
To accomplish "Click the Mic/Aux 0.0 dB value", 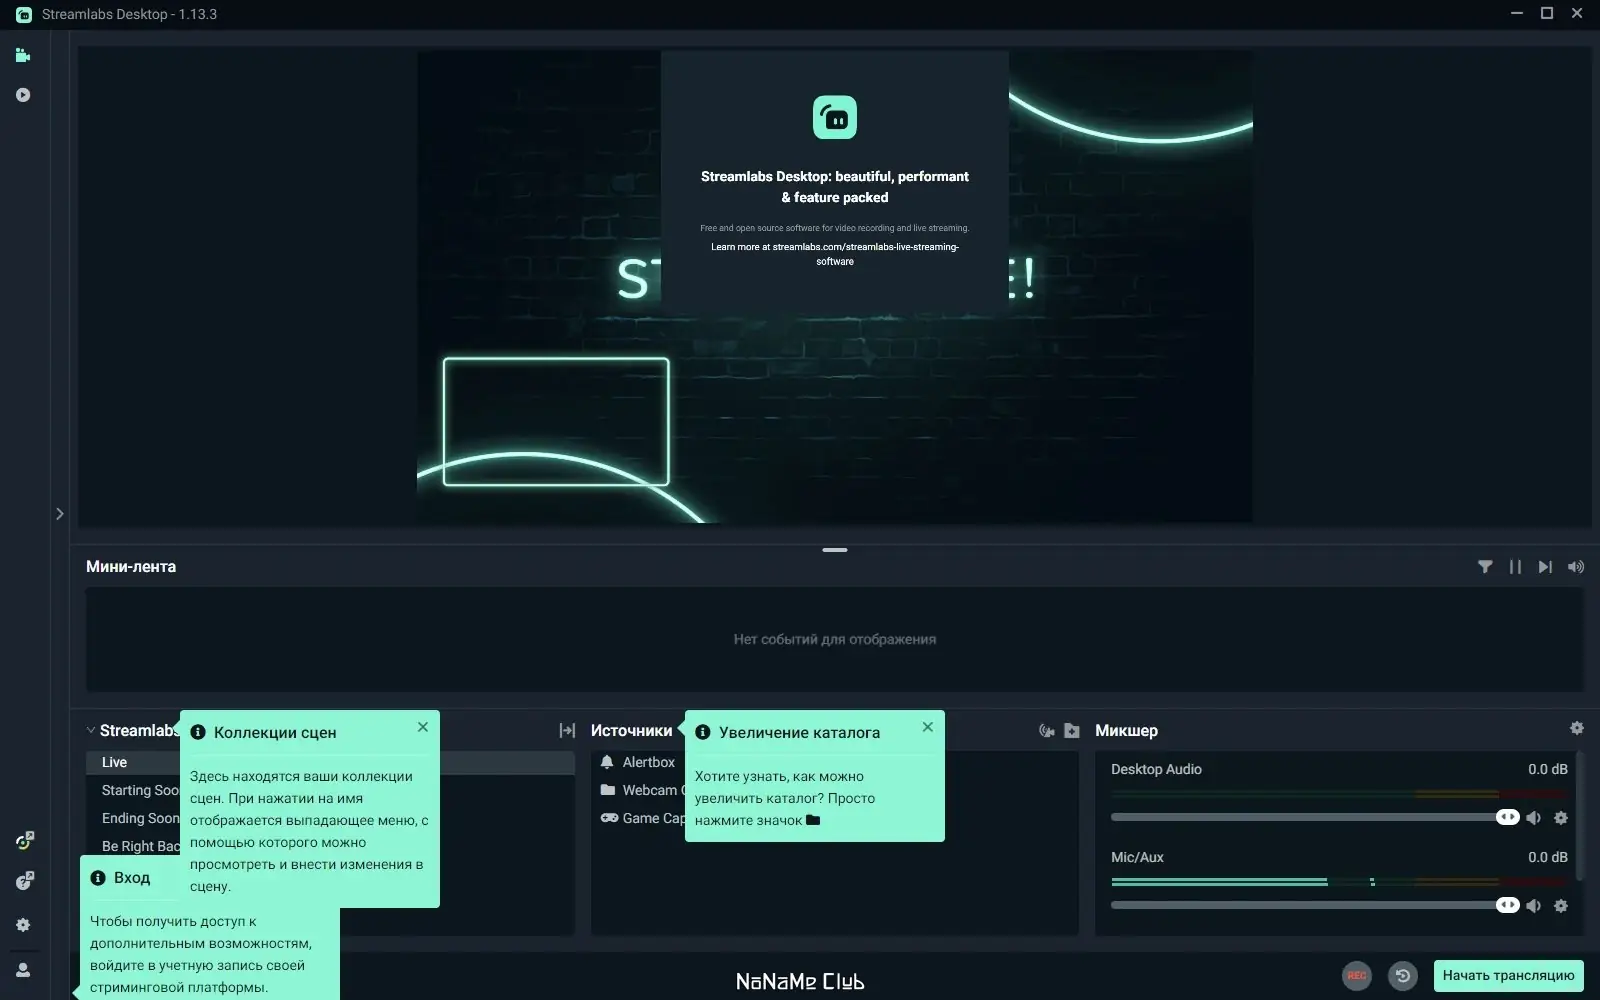I will (1548, 857).
